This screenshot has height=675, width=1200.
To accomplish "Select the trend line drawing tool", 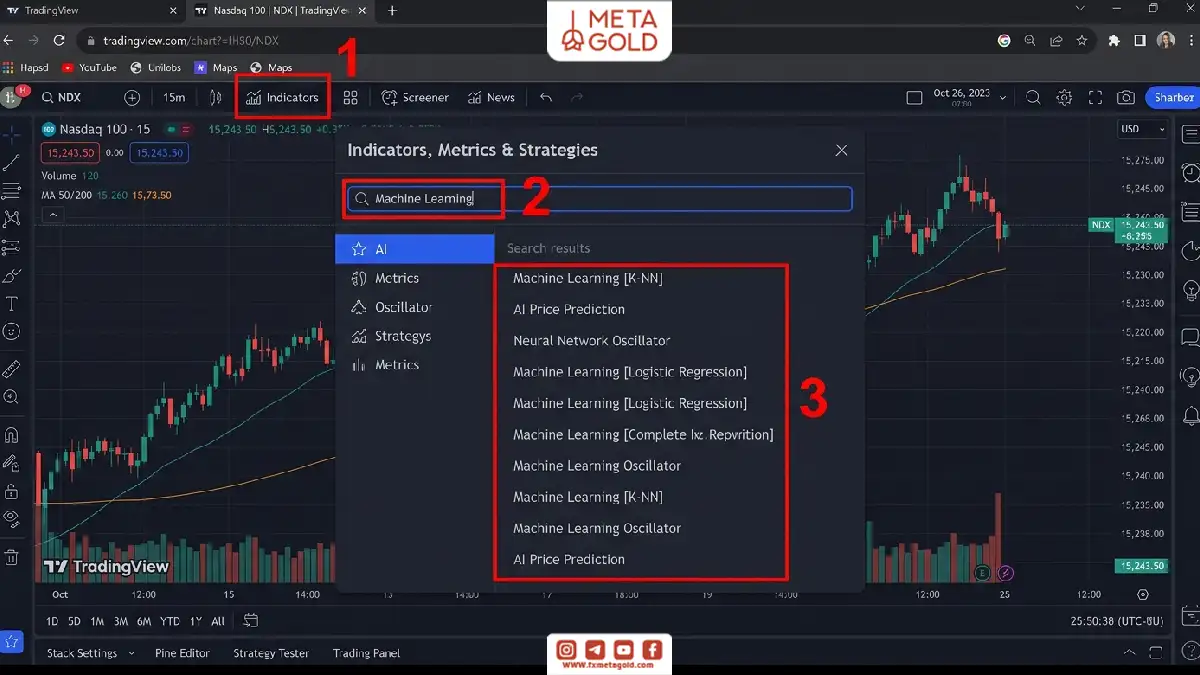I will click(x=12, y=162).
